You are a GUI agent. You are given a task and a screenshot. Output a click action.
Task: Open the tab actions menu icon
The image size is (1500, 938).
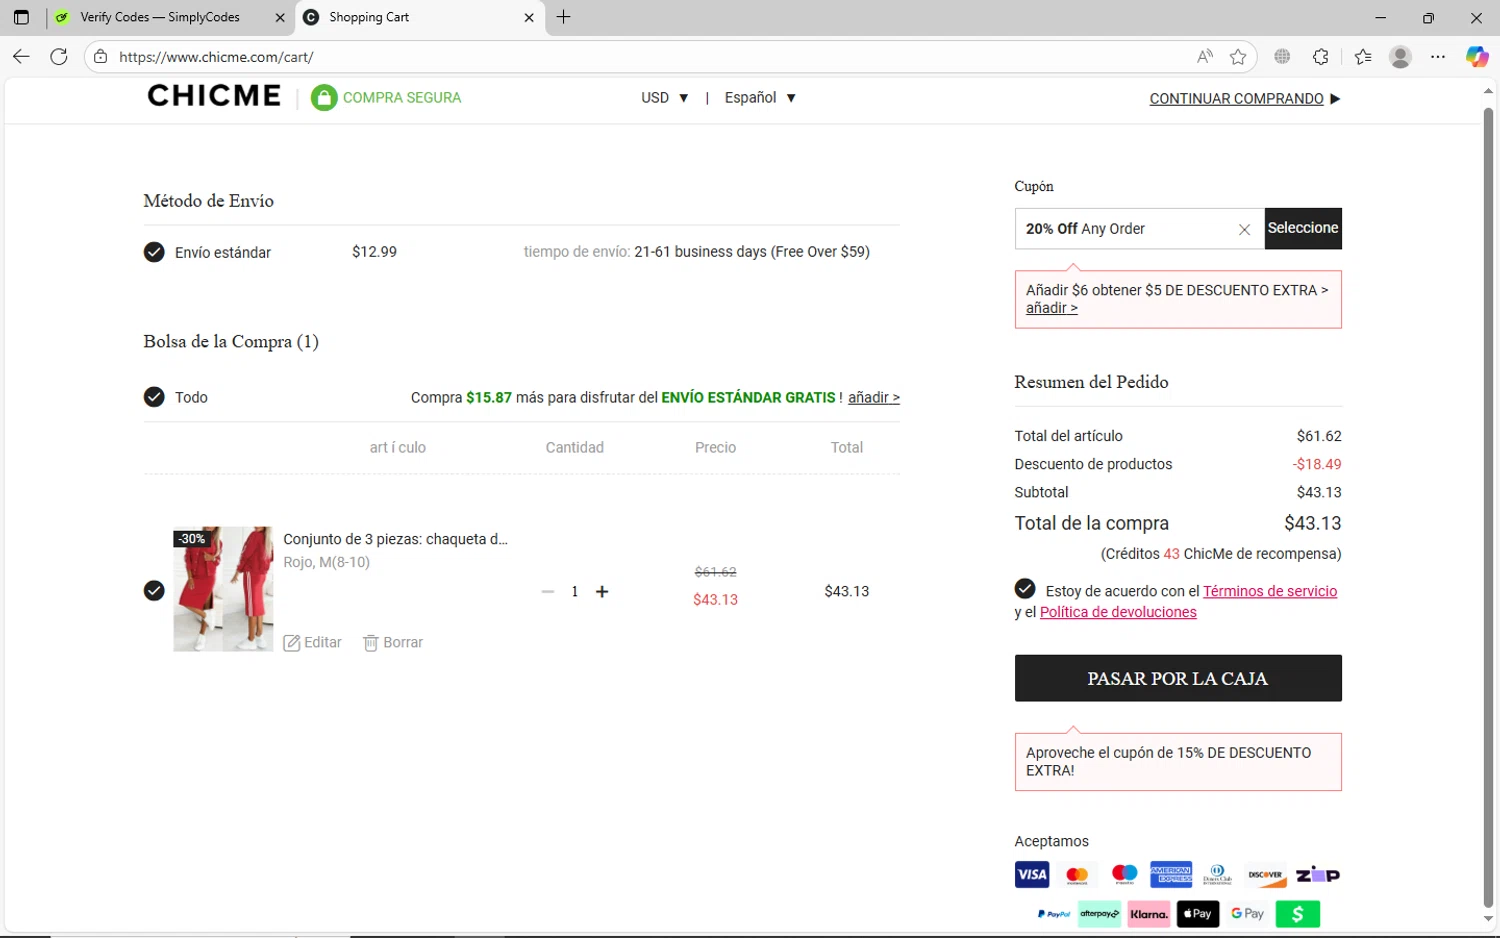21,17
